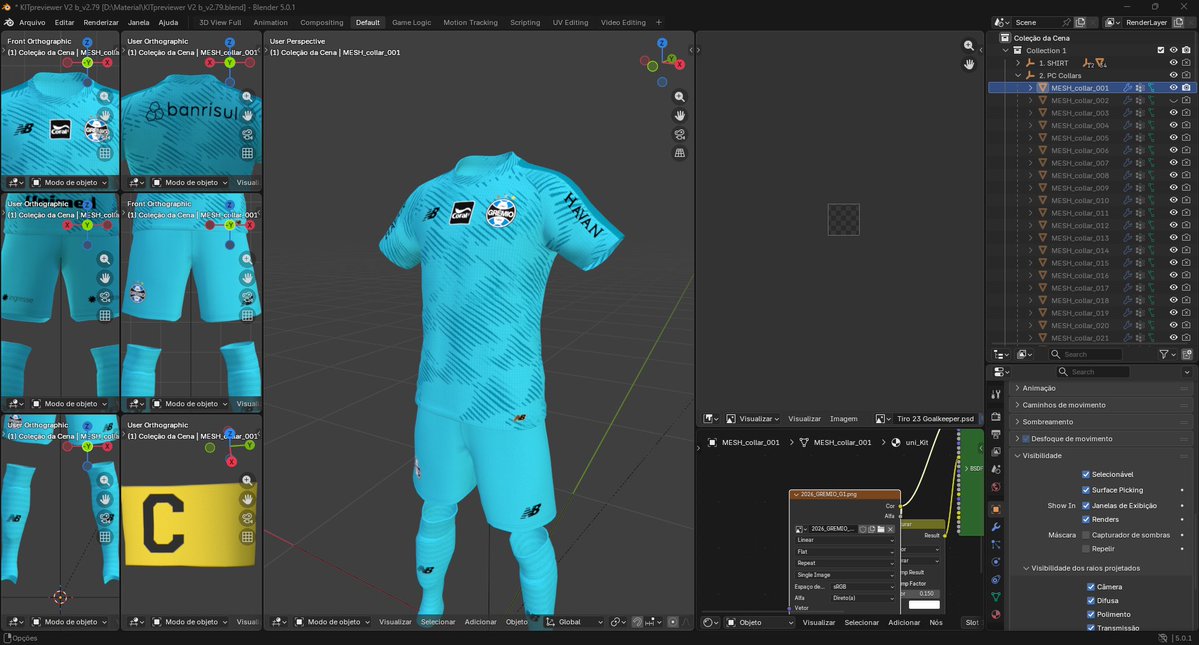Open the Physics properties tab icon
Viewport: 1199px width, 645px height.
click(x=996, y=562)
